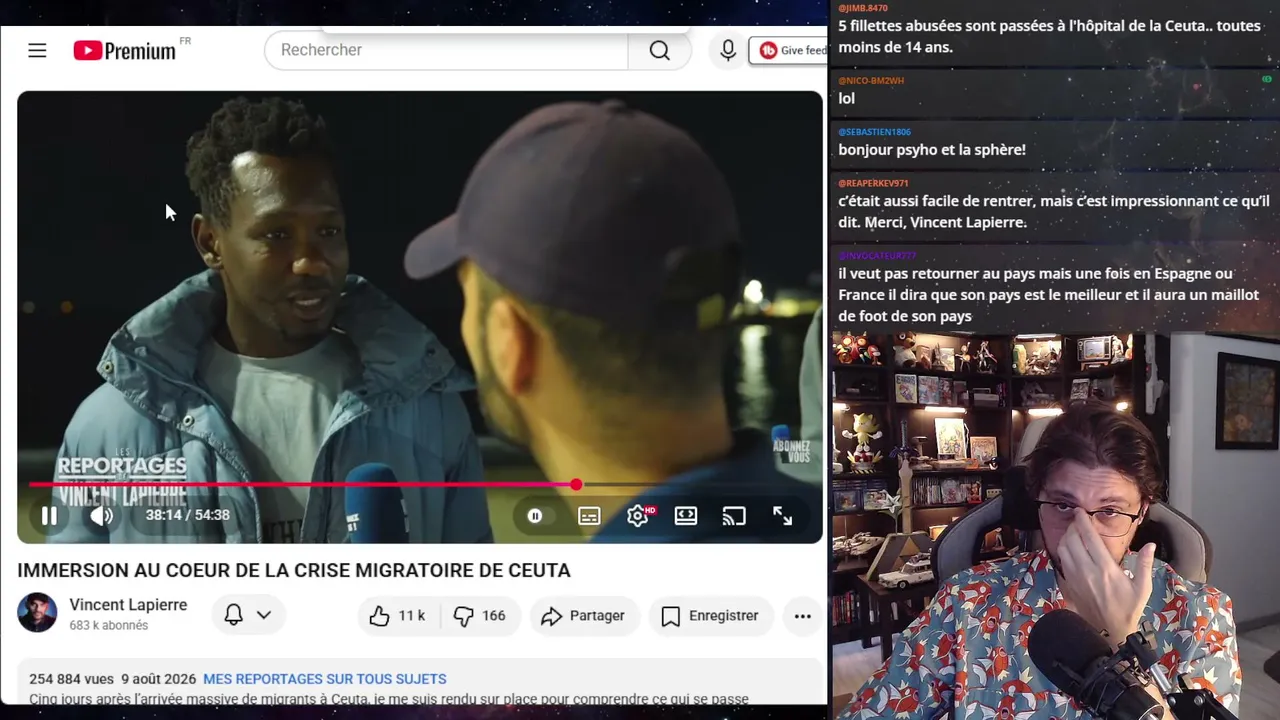Open MES REPORTAGES SUR TOUS SUJETS link
The image size is (1280, 720).
click(325, 679)
